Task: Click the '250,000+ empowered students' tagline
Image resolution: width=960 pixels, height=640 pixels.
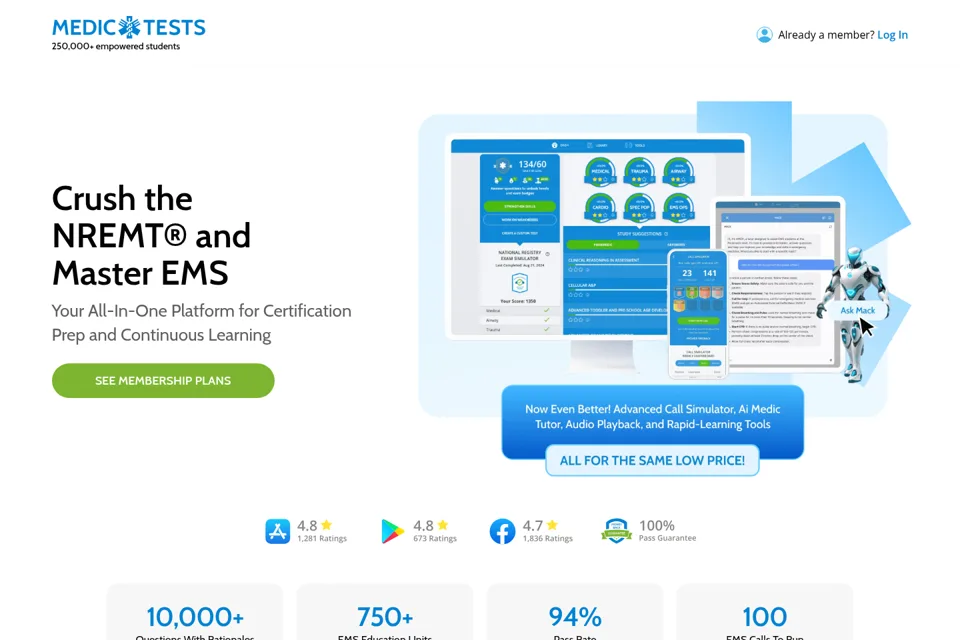Action: pos(116,47)
